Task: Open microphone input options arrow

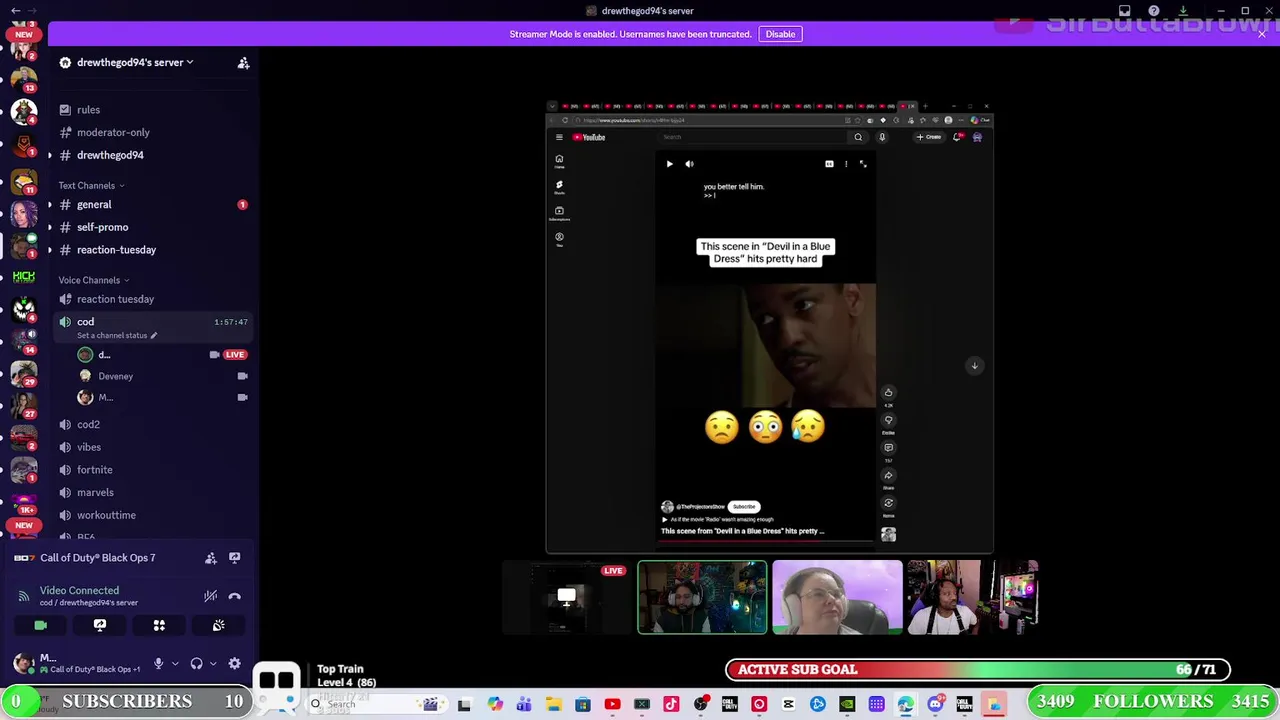Action: point(175,663)
